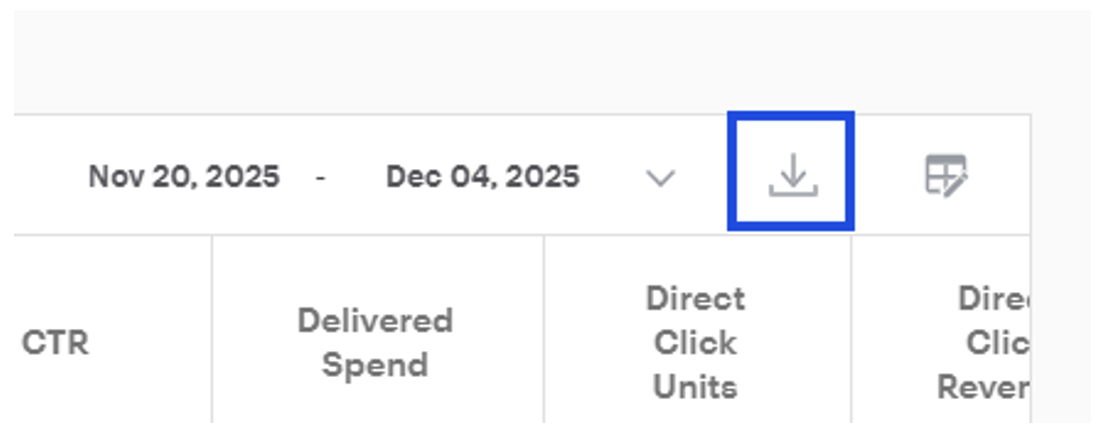Expand the date range chevron
Screen dimensions: 1106x444
coord(661,178)
